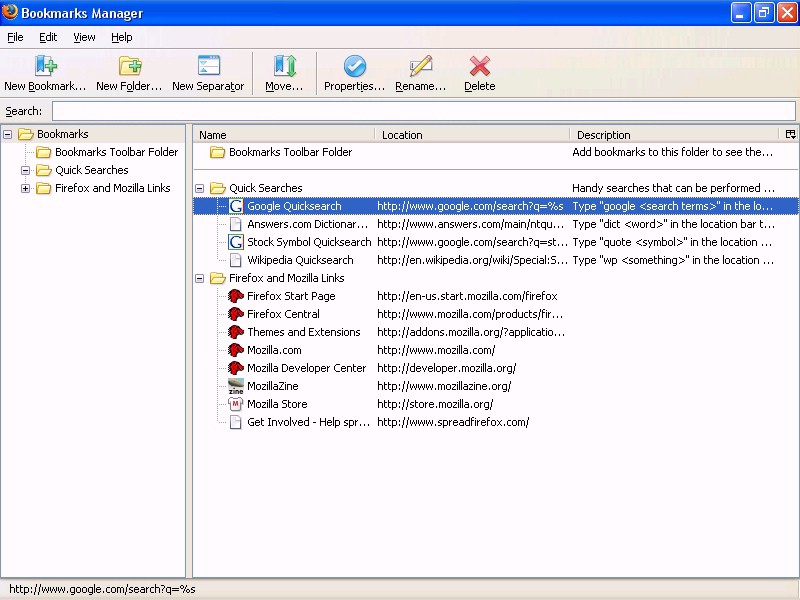This screenshot has width=800, height=600.
Task: Open the Edit menu
Action: [x=48, y=37]
